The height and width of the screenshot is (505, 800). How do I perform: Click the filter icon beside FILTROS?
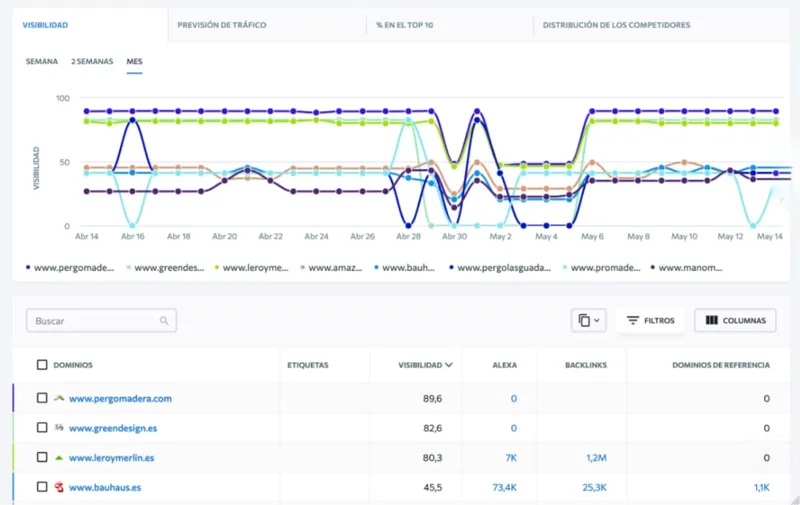(632, 321)
